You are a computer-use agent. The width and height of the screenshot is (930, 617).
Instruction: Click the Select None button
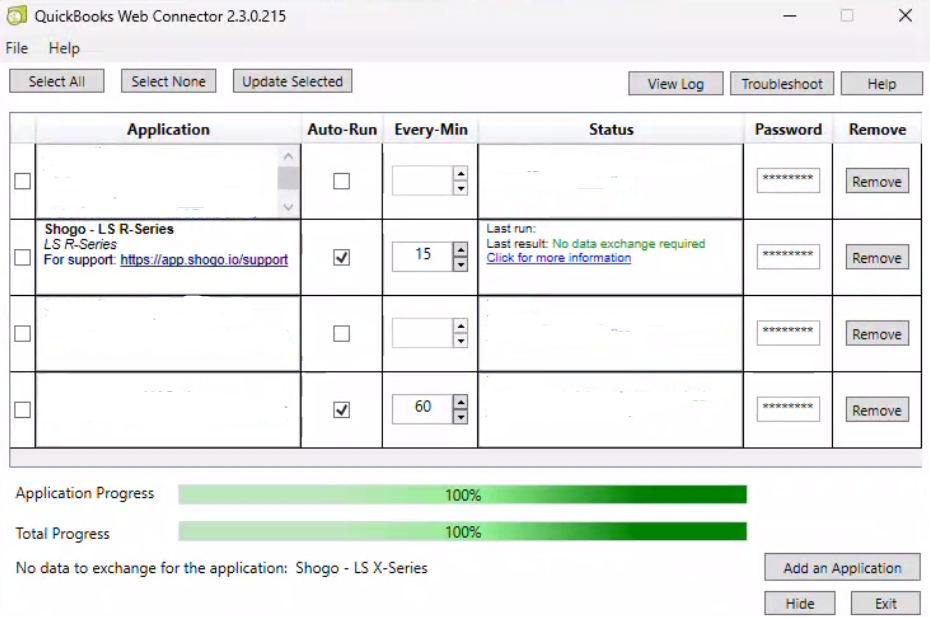168,81
